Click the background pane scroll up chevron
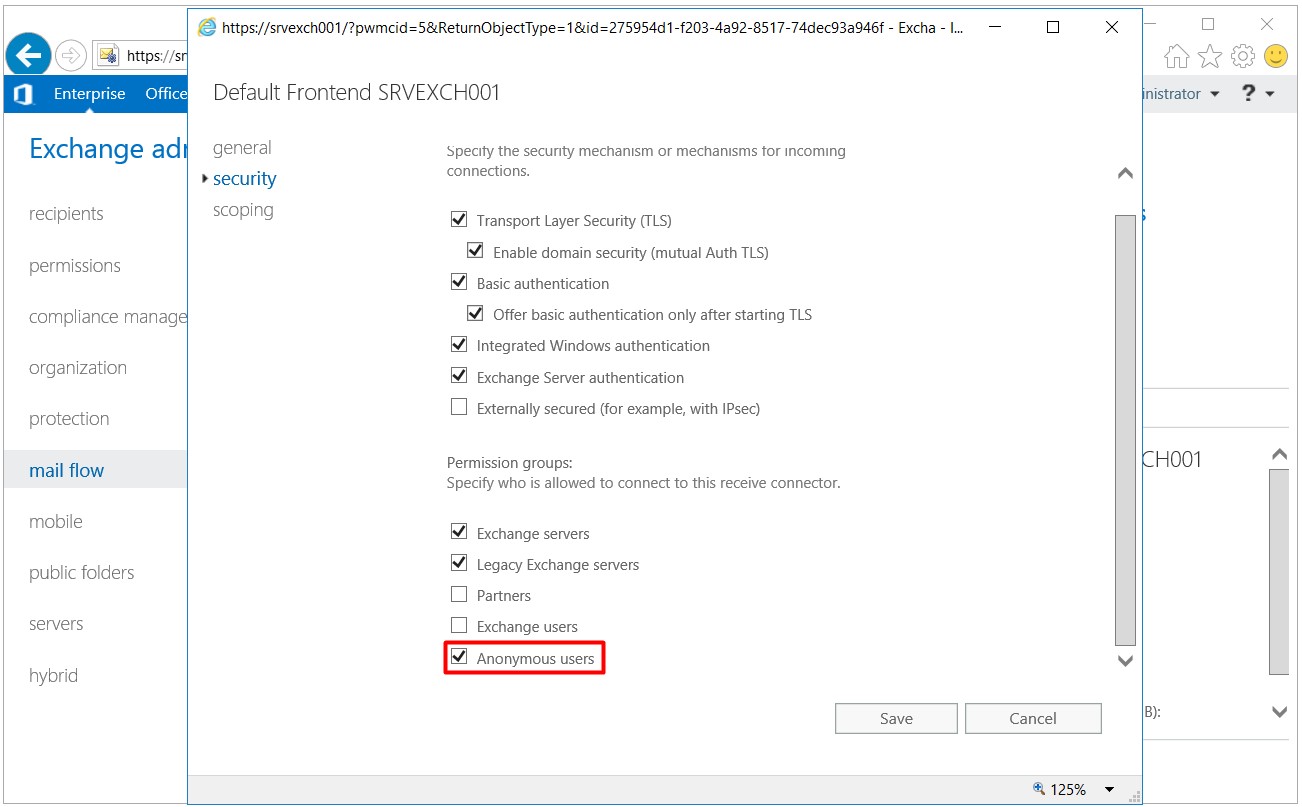Viewport: 1302px width, 807px height. (x=1279, y=455)
